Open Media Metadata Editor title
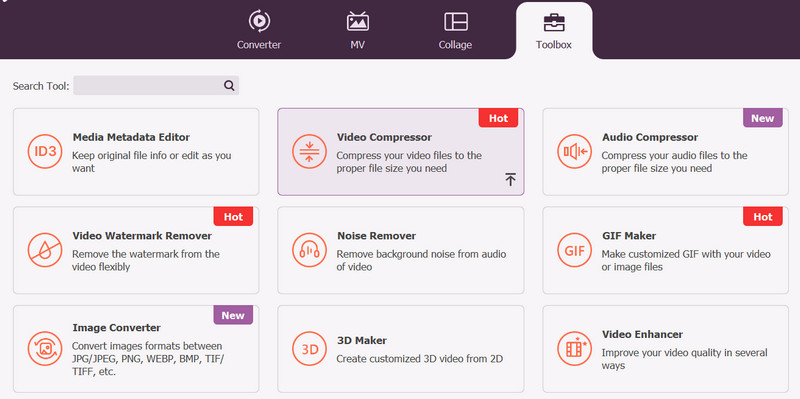Image resolution: width=800 pixels, height=399 pixels. click(x=131, y=137)
